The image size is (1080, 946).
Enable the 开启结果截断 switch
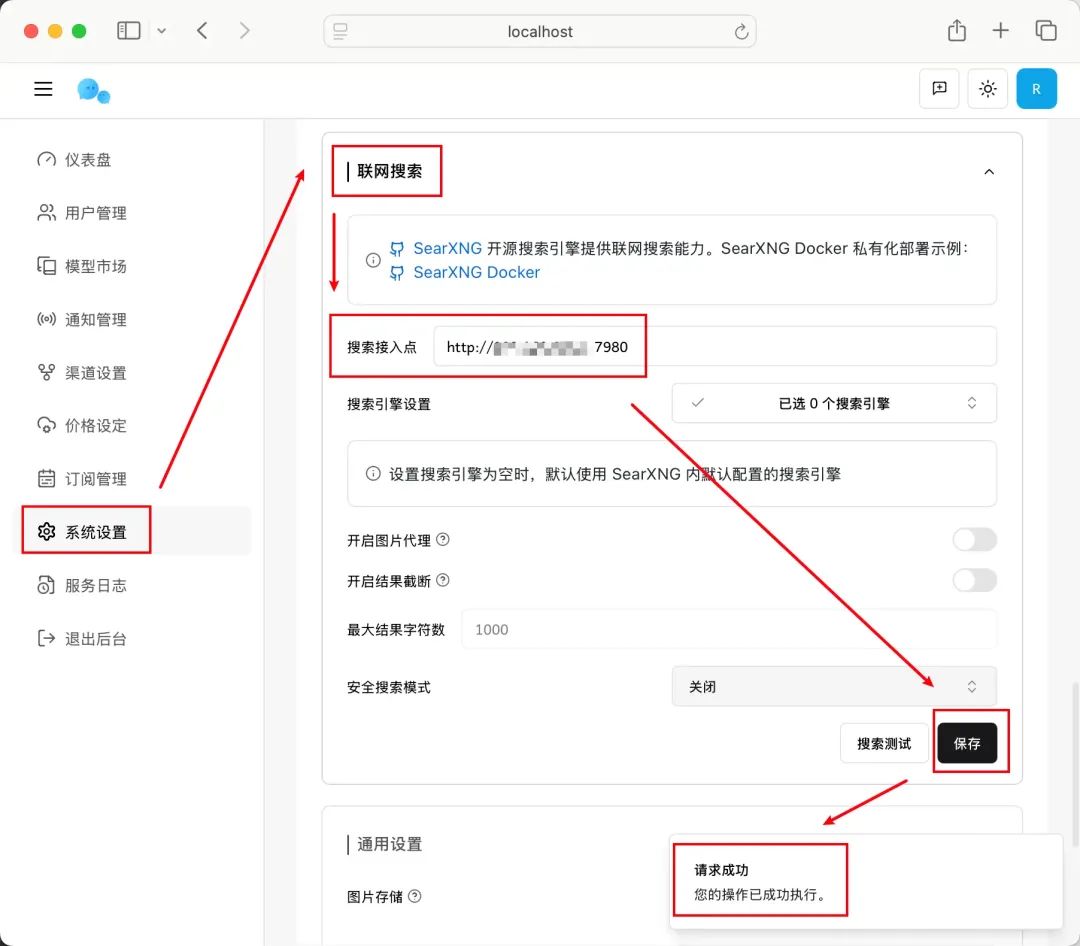974,580
